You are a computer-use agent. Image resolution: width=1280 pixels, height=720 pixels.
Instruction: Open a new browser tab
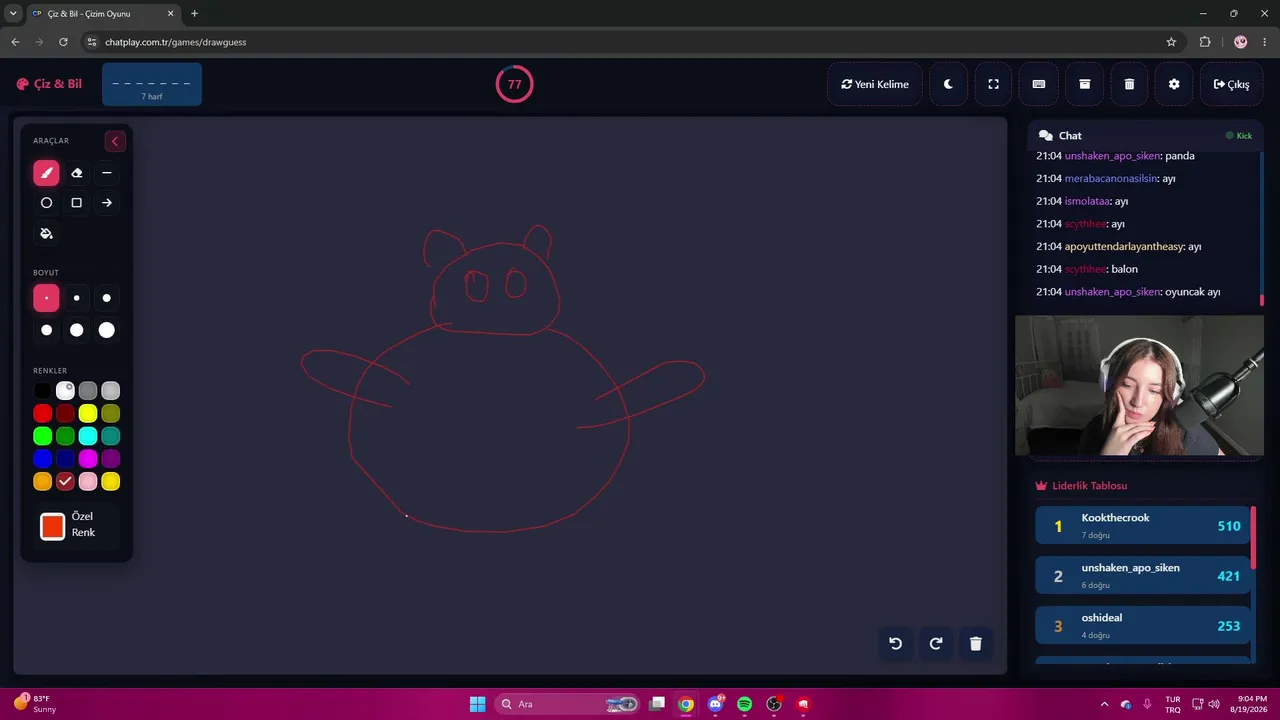coord(194,13)
